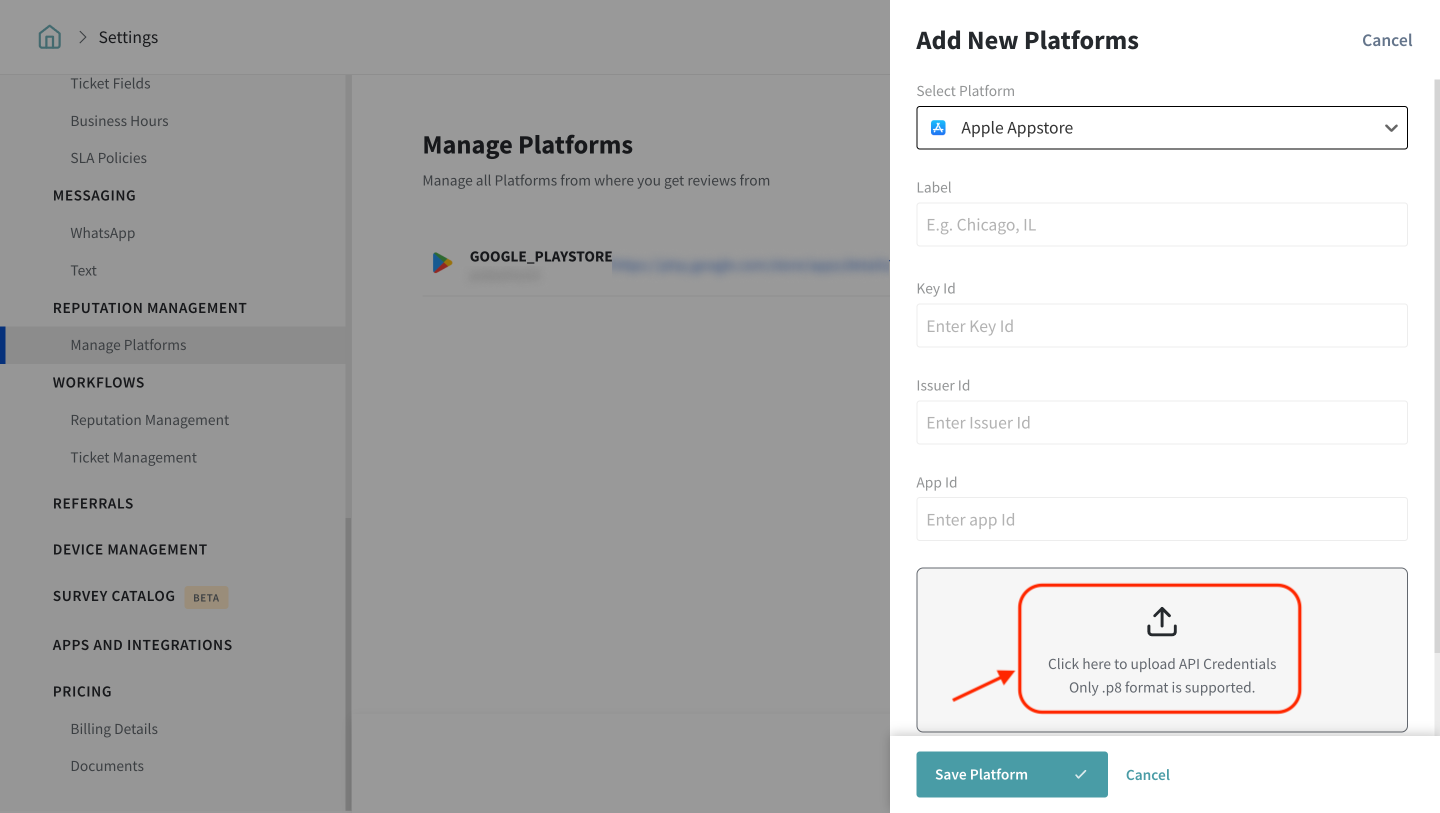Click Cancel at top of panel

(x=1386, y=41)
